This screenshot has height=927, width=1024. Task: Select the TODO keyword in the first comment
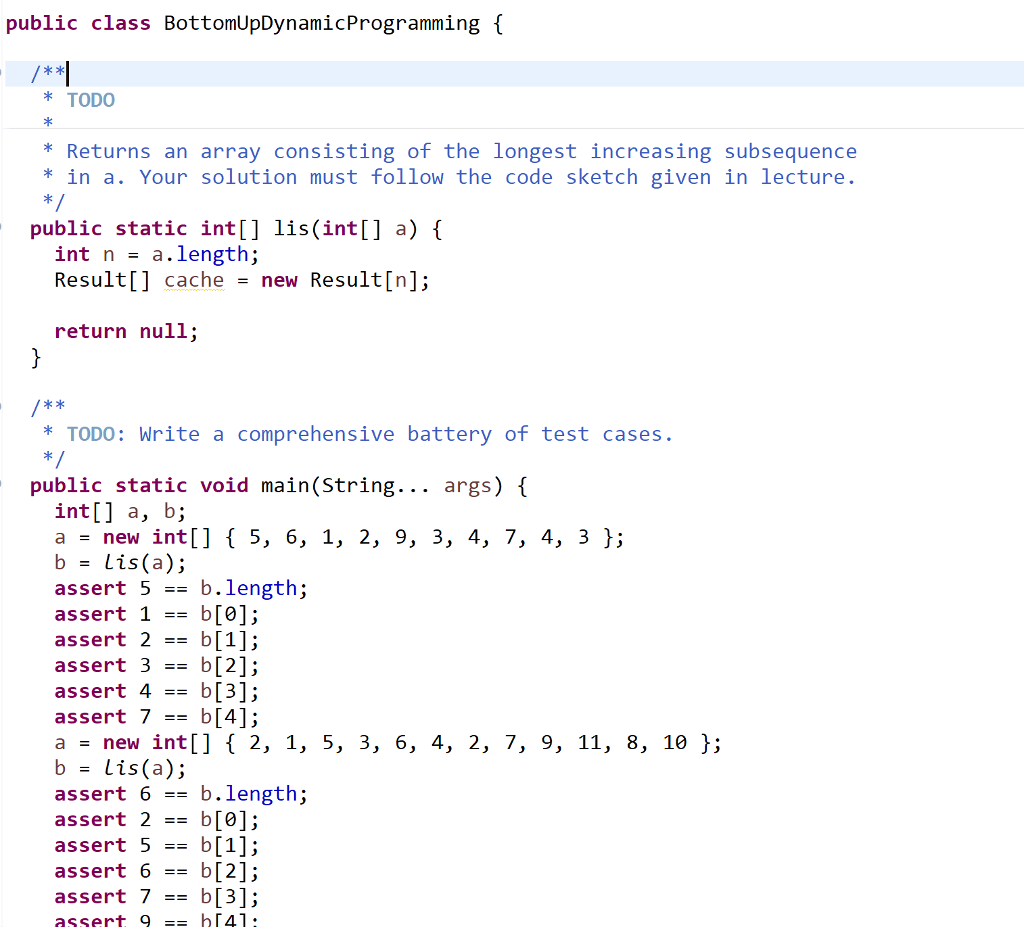(x=90, y=99)
